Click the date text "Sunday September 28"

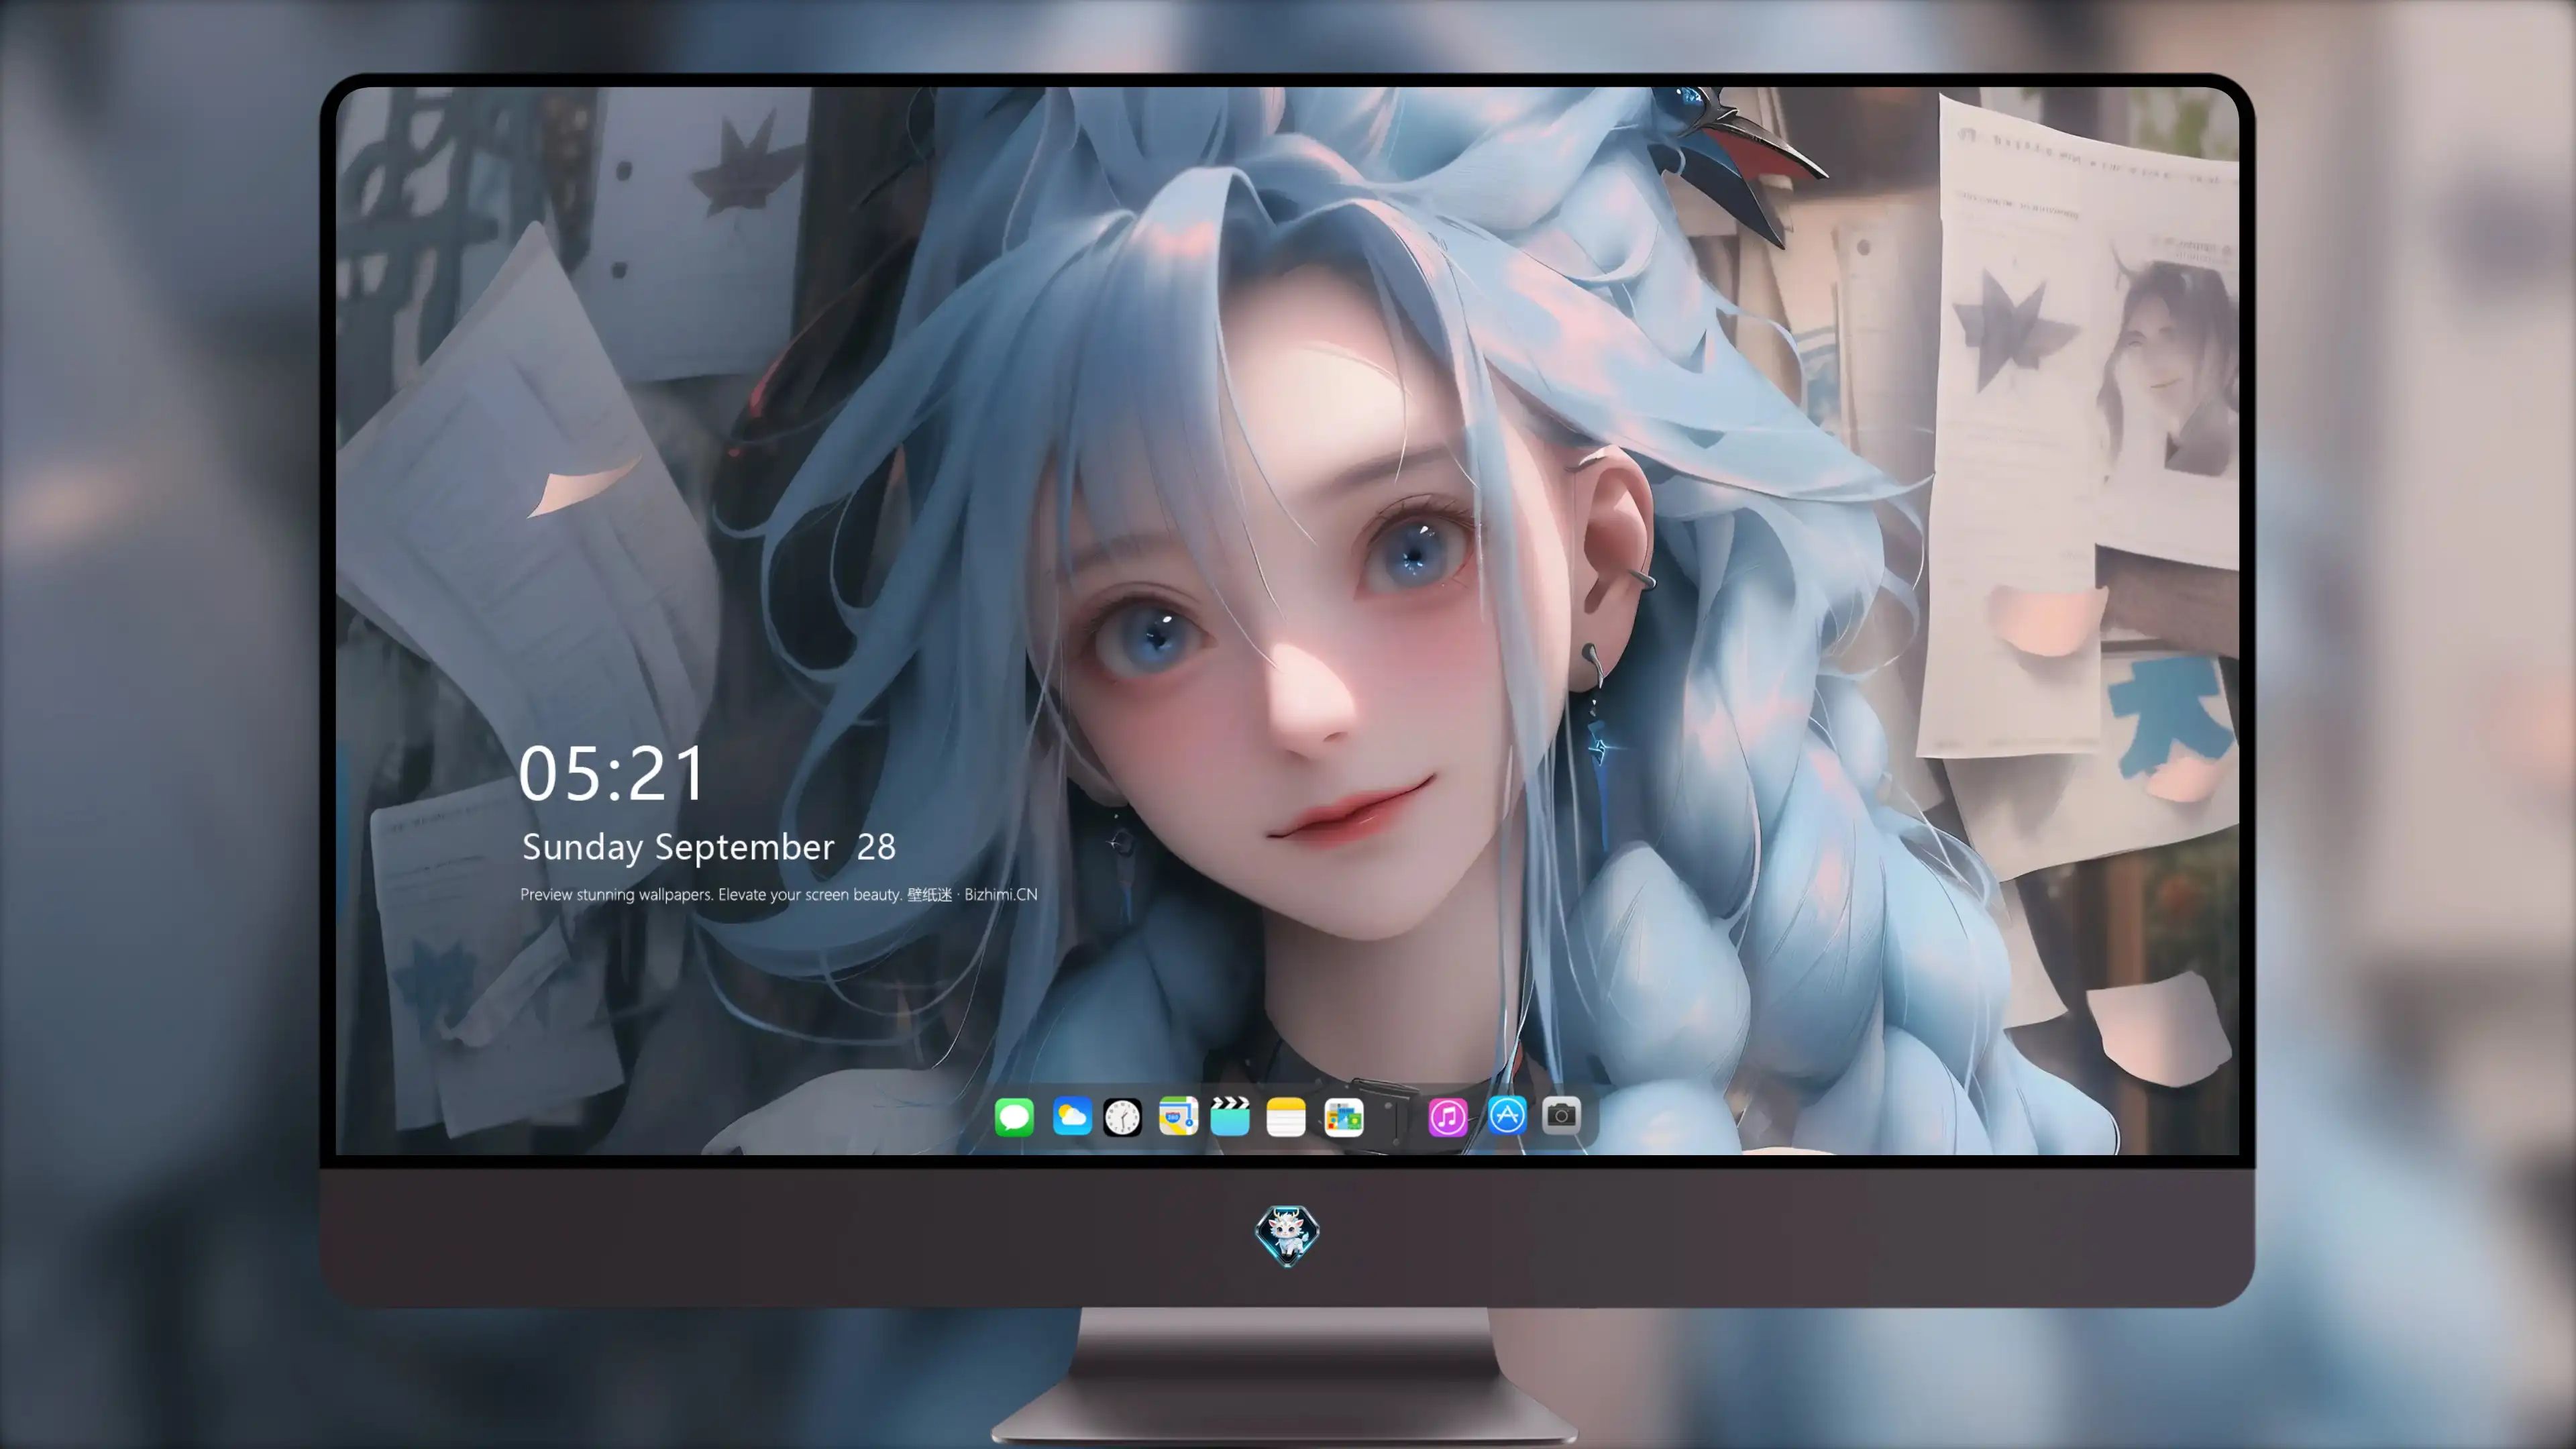click(x=709, y=847)
